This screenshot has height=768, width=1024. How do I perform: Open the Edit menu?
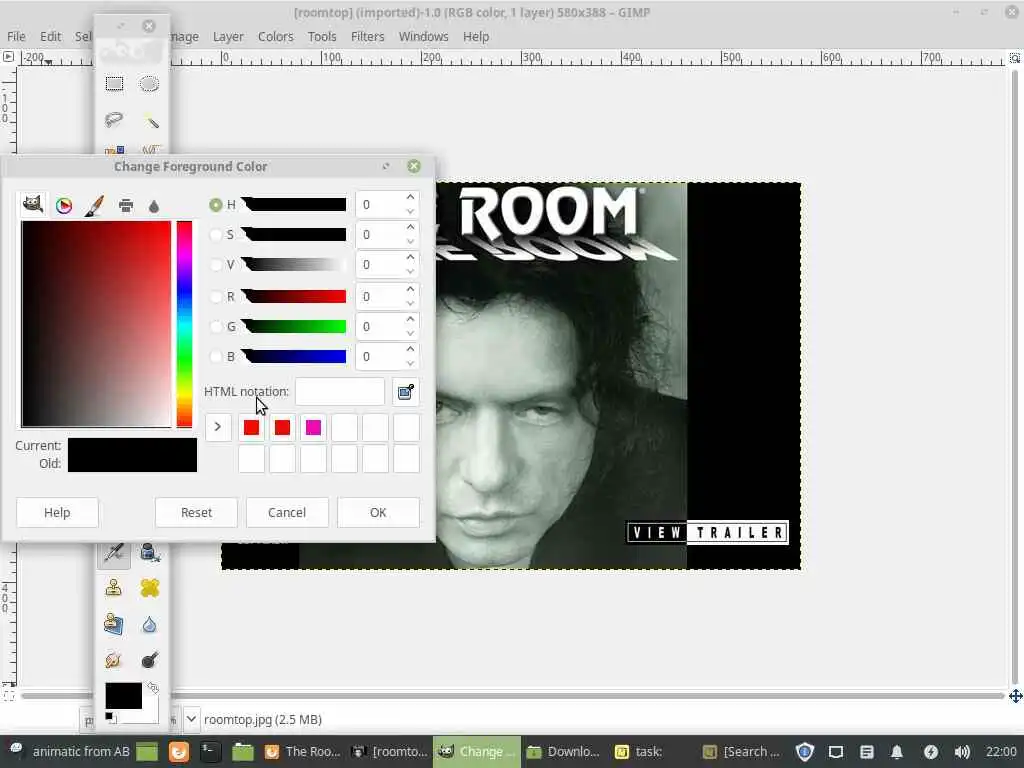pos(50,37)
